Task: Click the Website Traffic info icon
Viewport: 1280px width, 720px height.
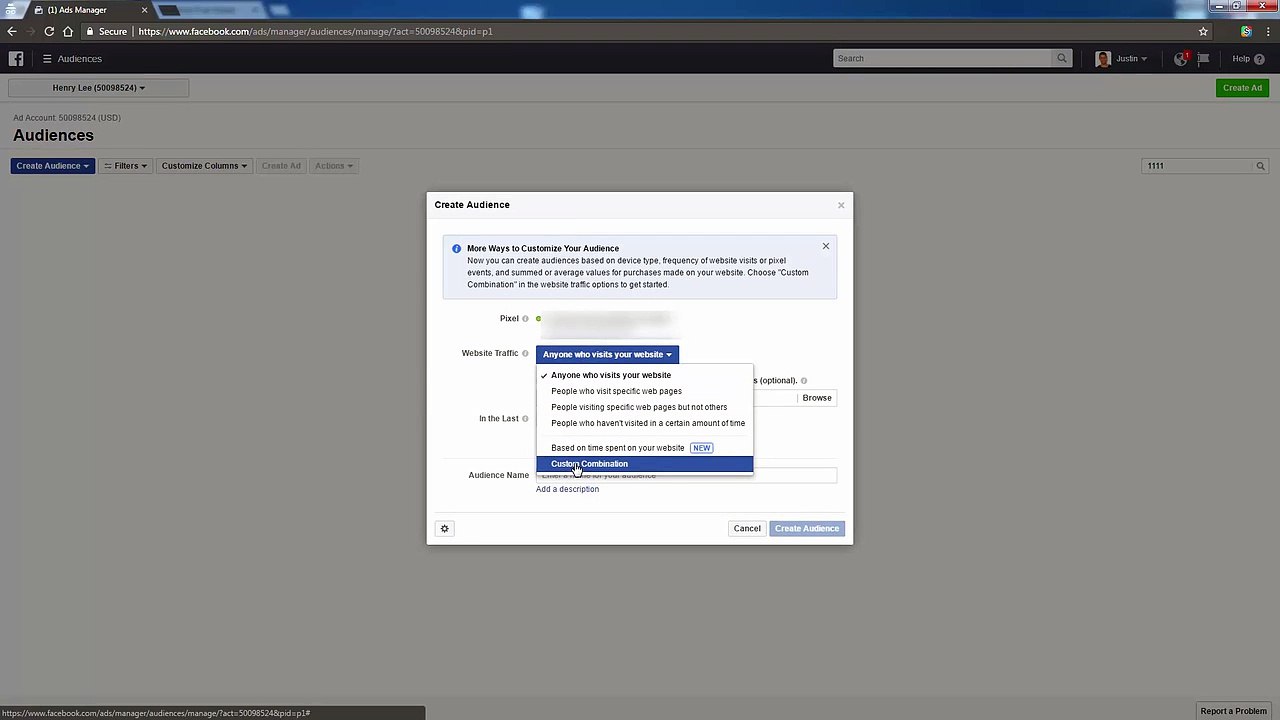Action: pos(525,354)
